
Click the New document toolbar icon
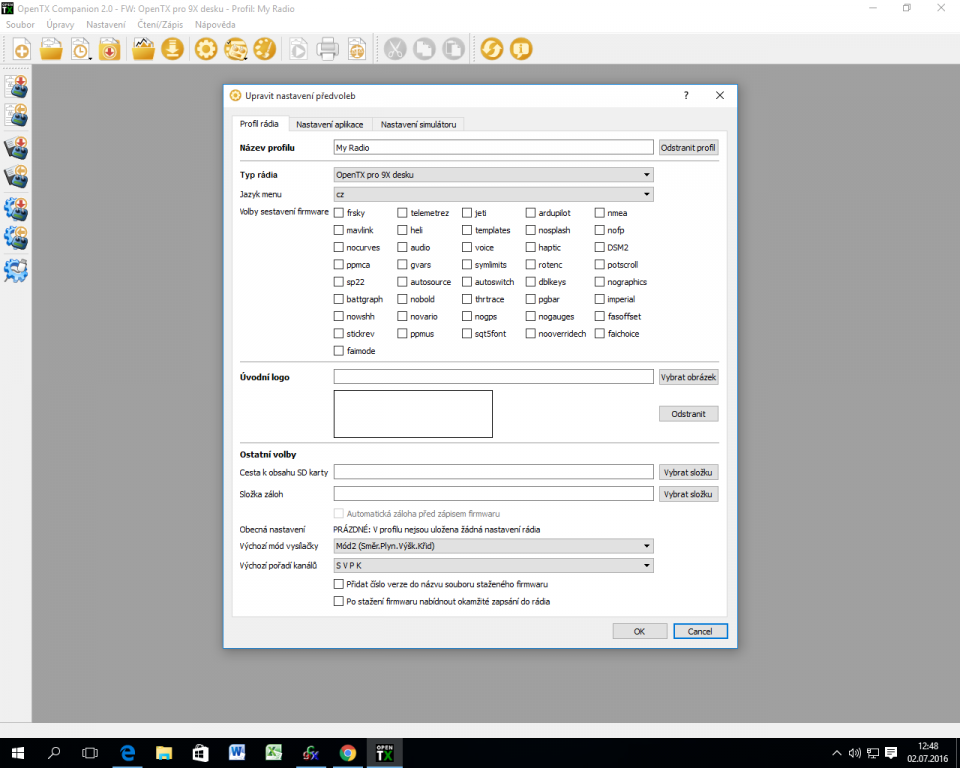[x=20, y=48]
